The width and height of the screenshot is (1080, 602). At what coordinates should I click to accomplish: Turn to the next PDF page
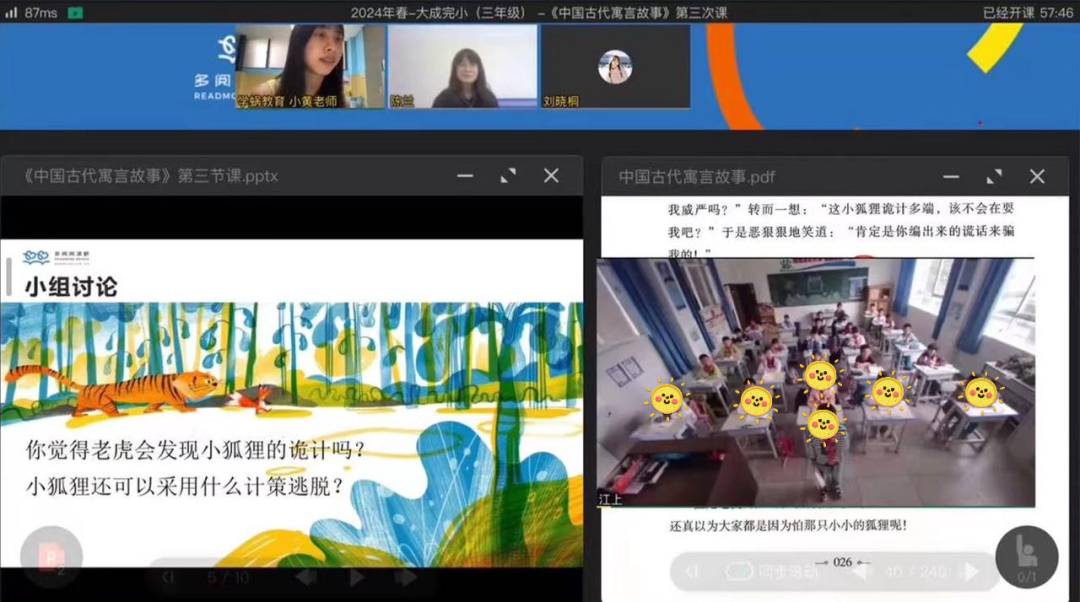click(969, 572)
